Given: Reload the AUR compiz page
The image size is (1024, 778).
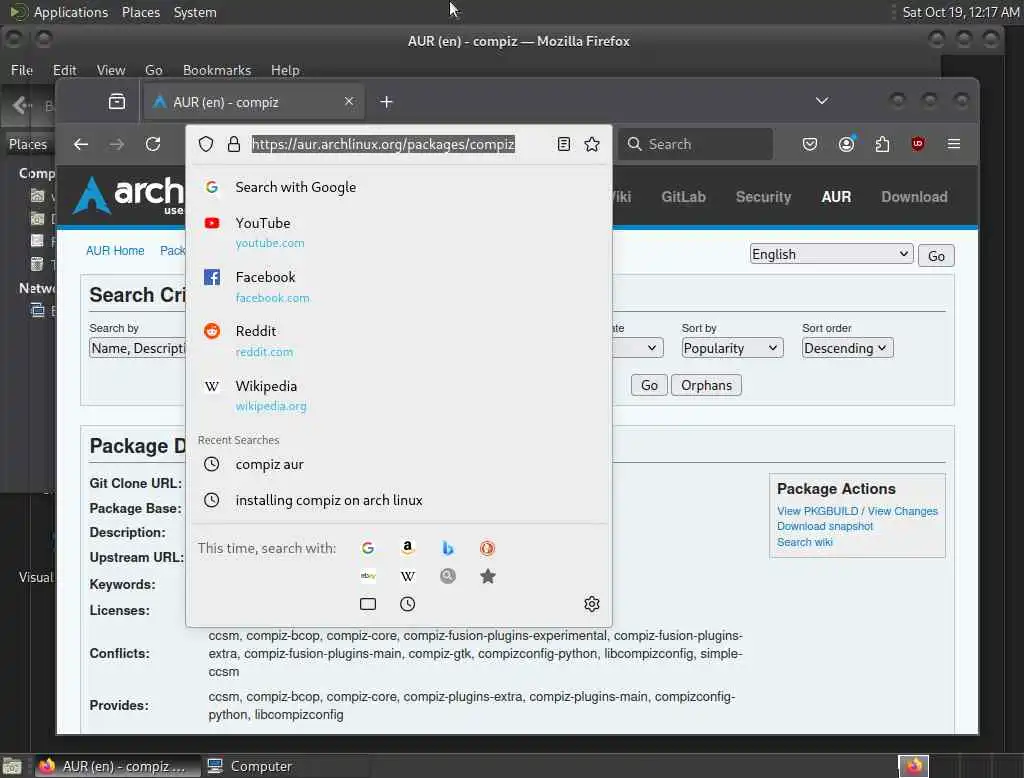Looking at the screenshot, I should click(x=153, y=144).
